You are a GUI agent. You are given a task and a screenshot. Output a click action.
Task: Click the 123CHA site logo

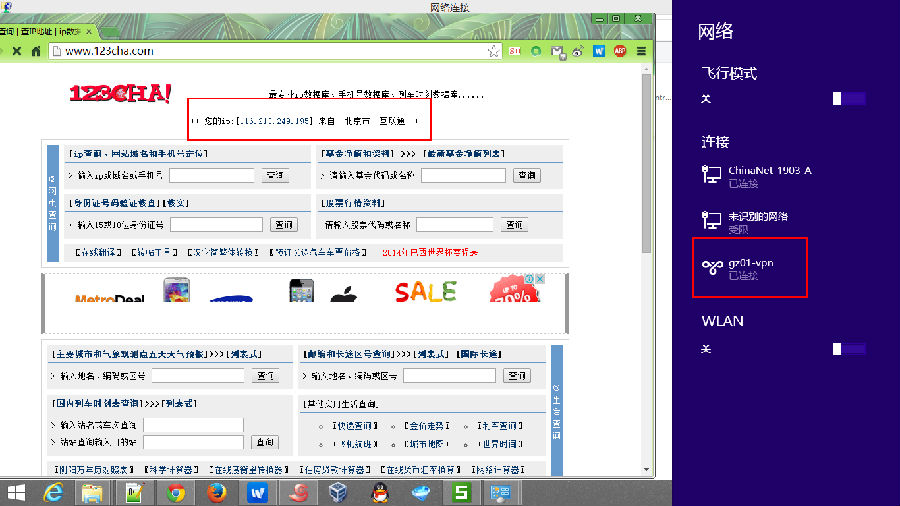120,93
